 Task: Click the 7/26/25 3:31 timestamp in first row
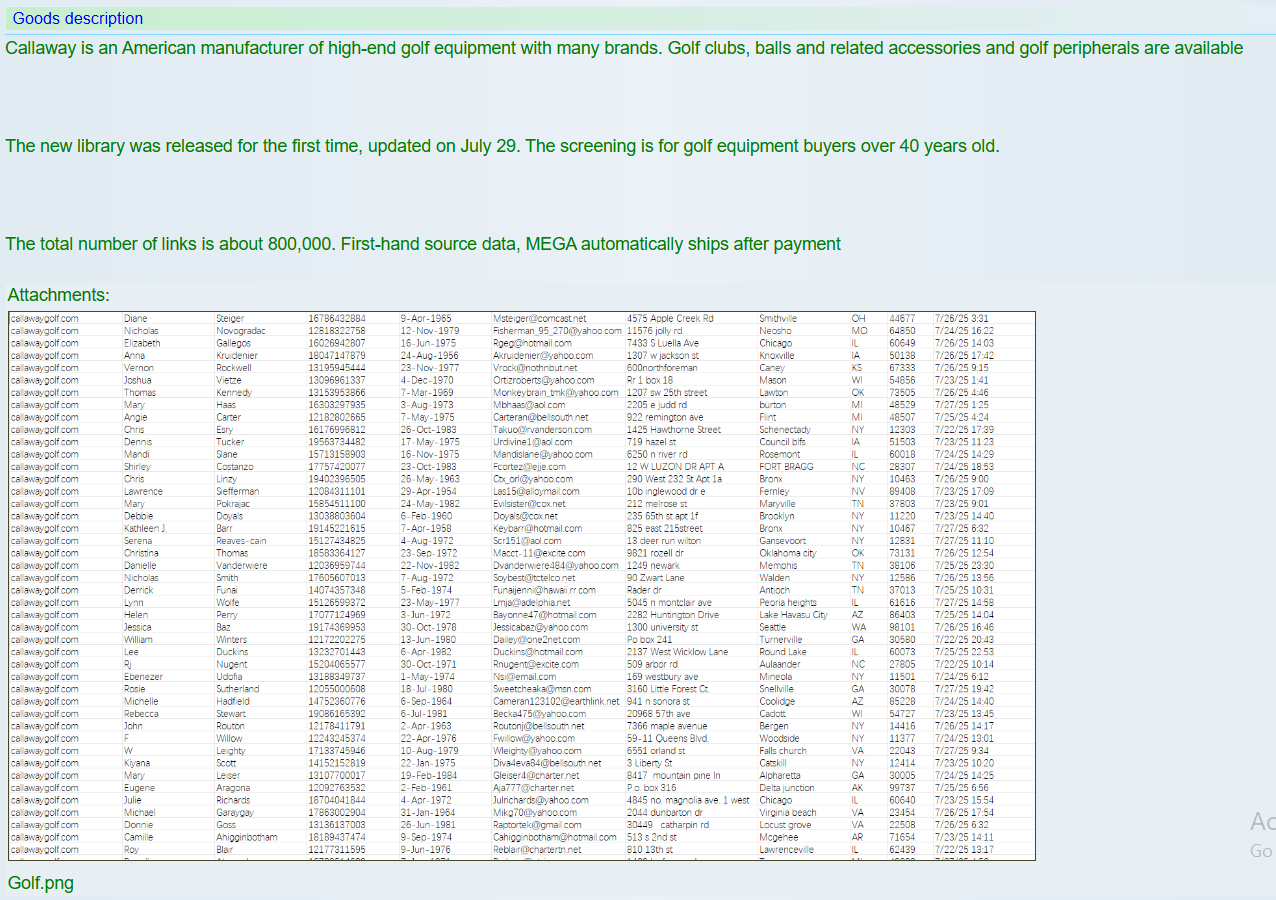pyautogui.click(x=961, y=319)
